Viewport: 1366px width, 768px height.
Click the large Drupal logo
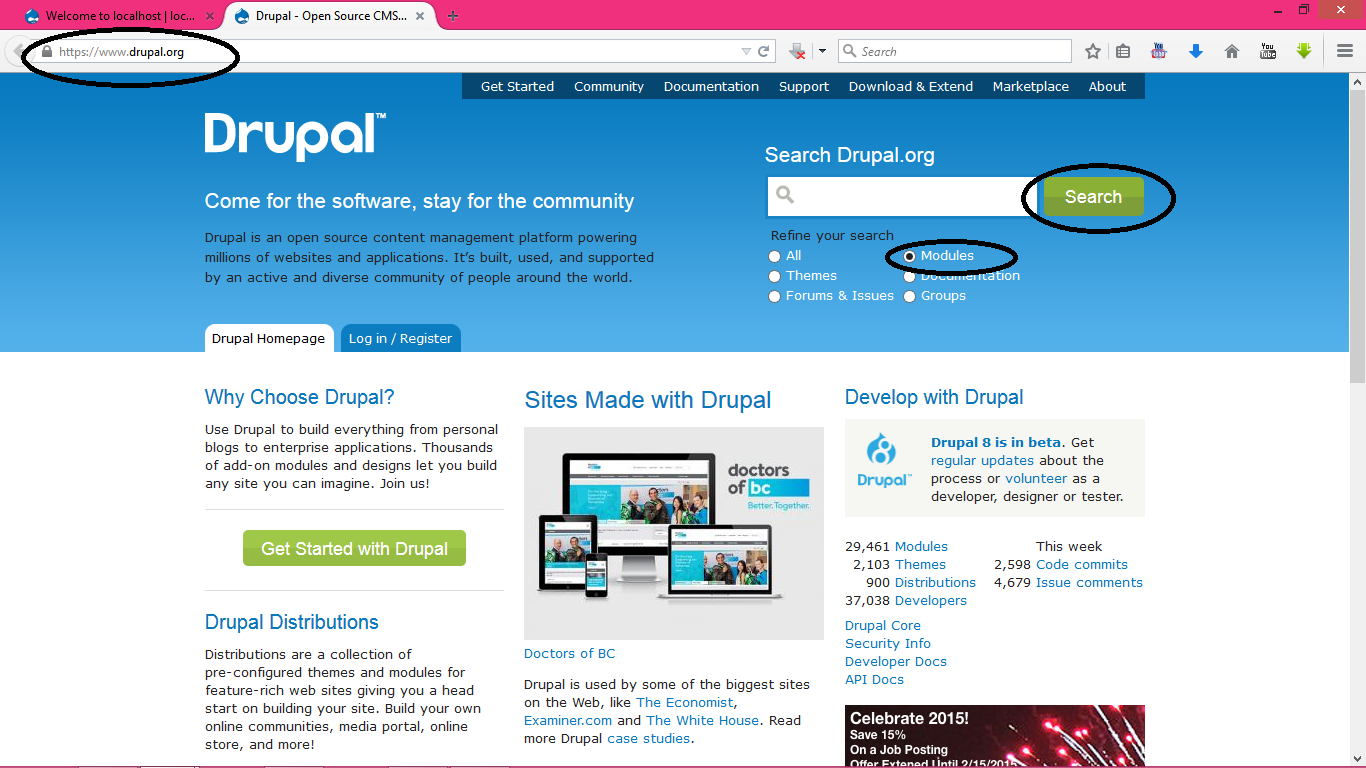pyautogui.click(x=295, y=136)
